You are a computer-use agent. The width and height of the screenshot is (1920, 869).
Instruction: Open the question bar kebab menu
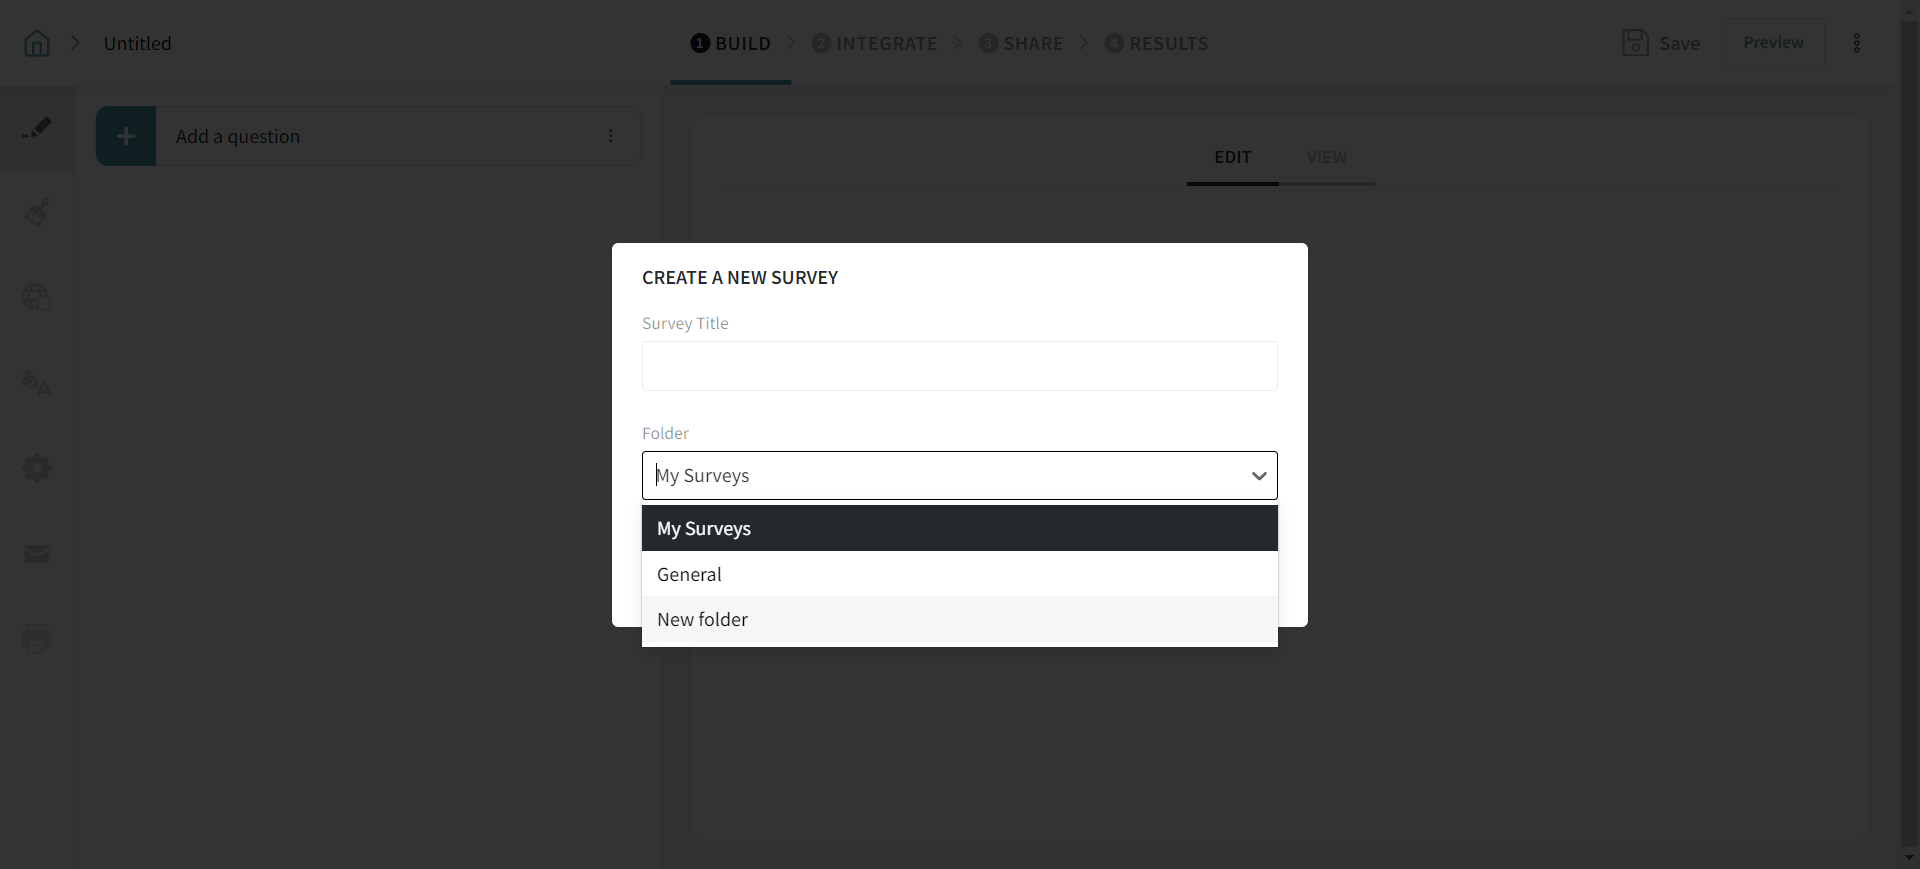(x=611, y=136)
